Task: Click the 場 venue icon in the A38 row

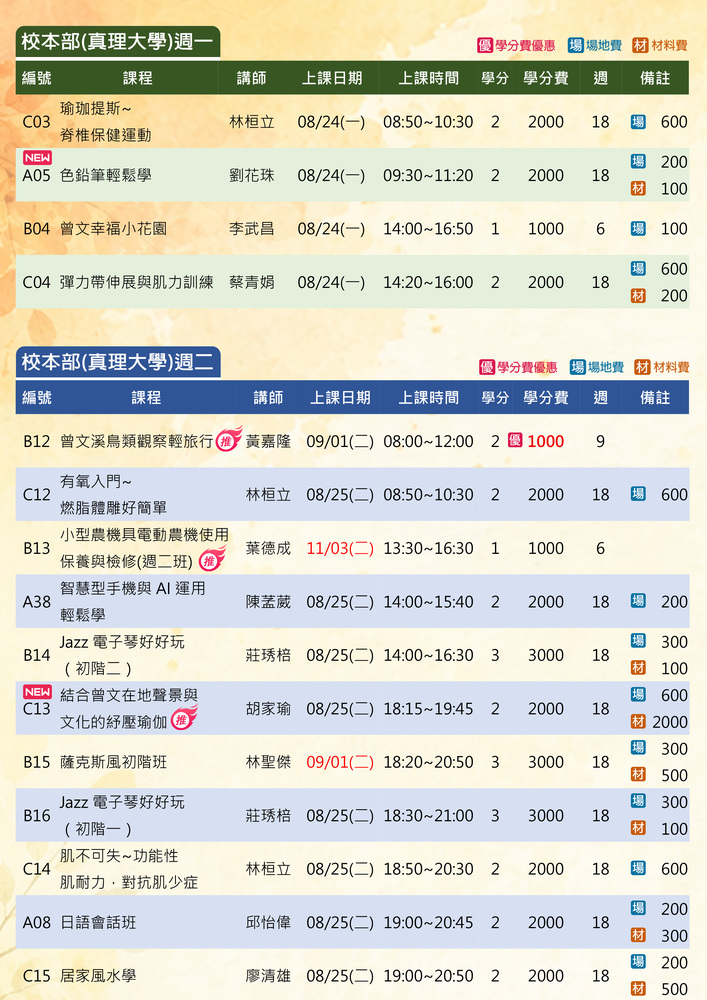Action: 638,601
